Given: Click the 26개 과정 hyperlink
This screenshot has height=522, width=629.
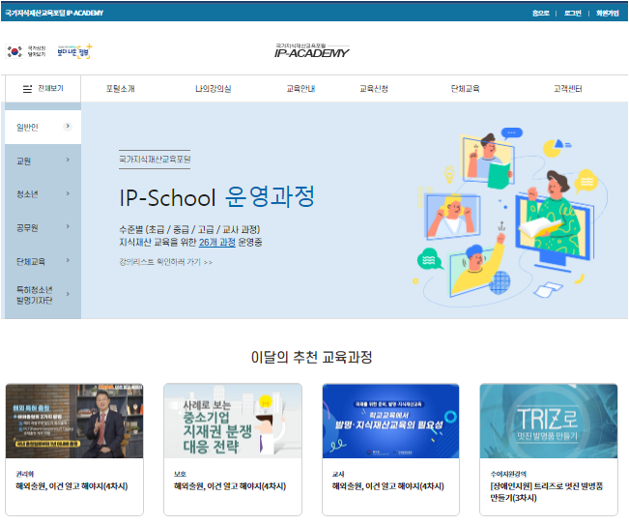Looking at the screenshot, I should [x=217, y=242].
